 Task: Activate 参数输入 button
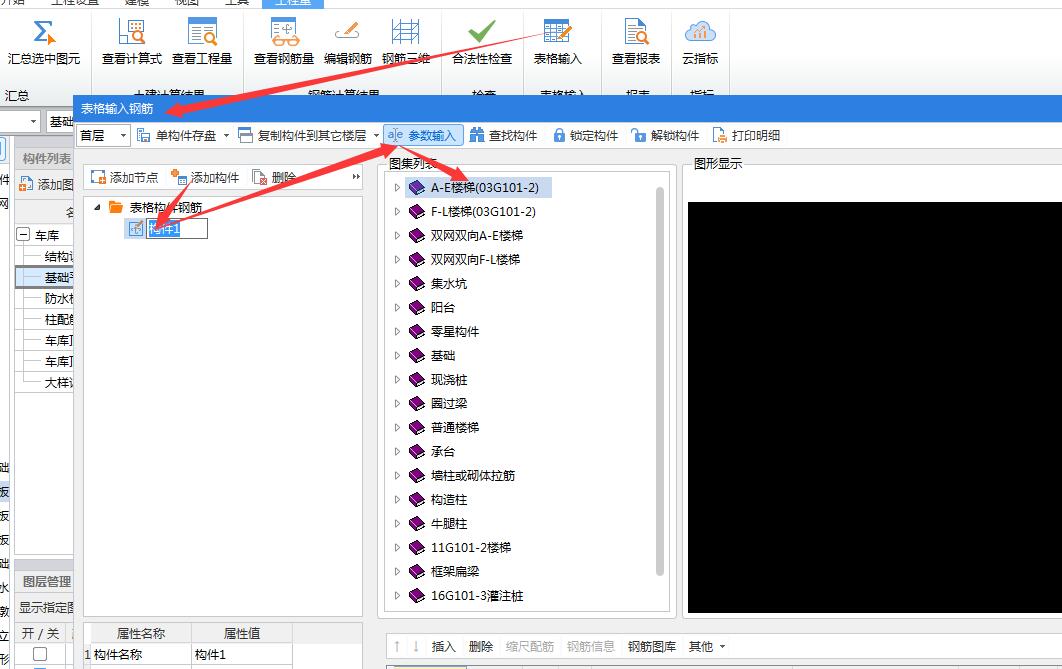tap(423, 135)
